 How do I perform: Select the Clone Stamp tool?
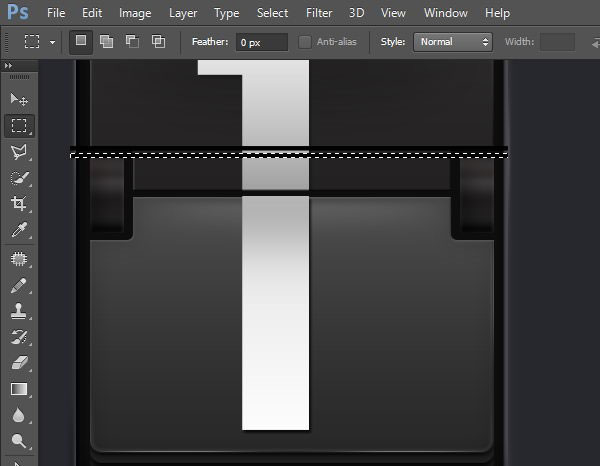[x=19, y=311]
